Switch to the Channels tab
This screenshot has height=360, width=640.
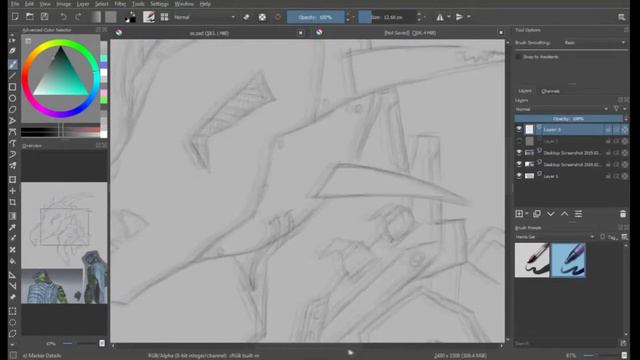550,91
